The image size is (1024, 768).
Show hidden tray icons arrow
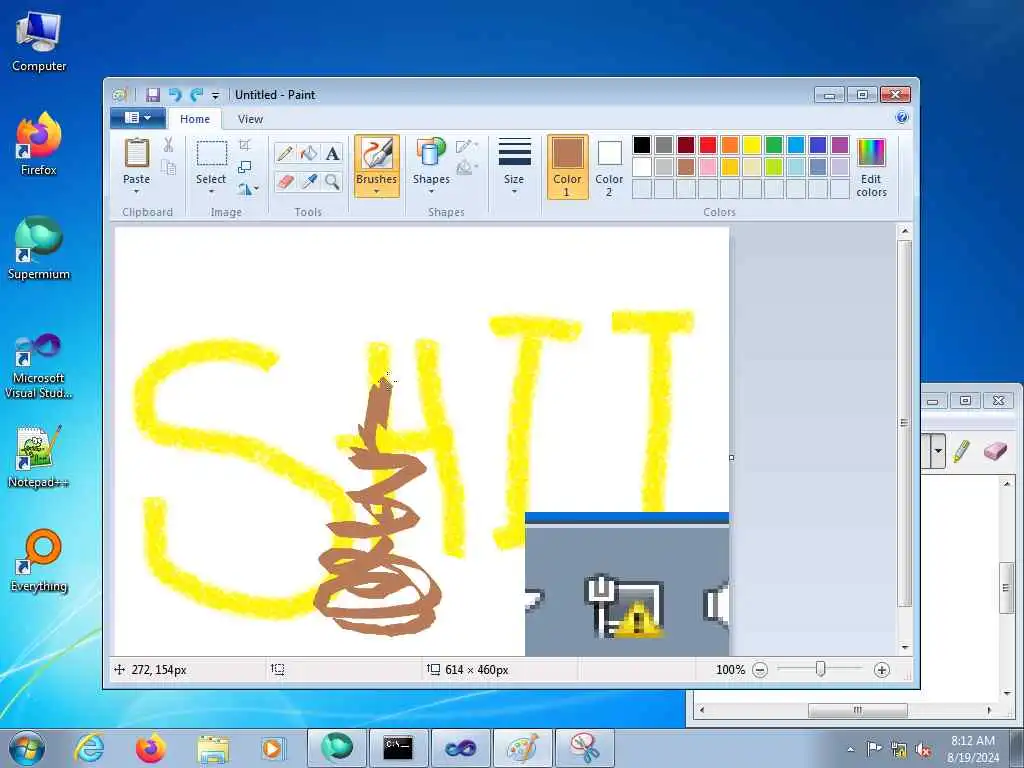point(850,749)
